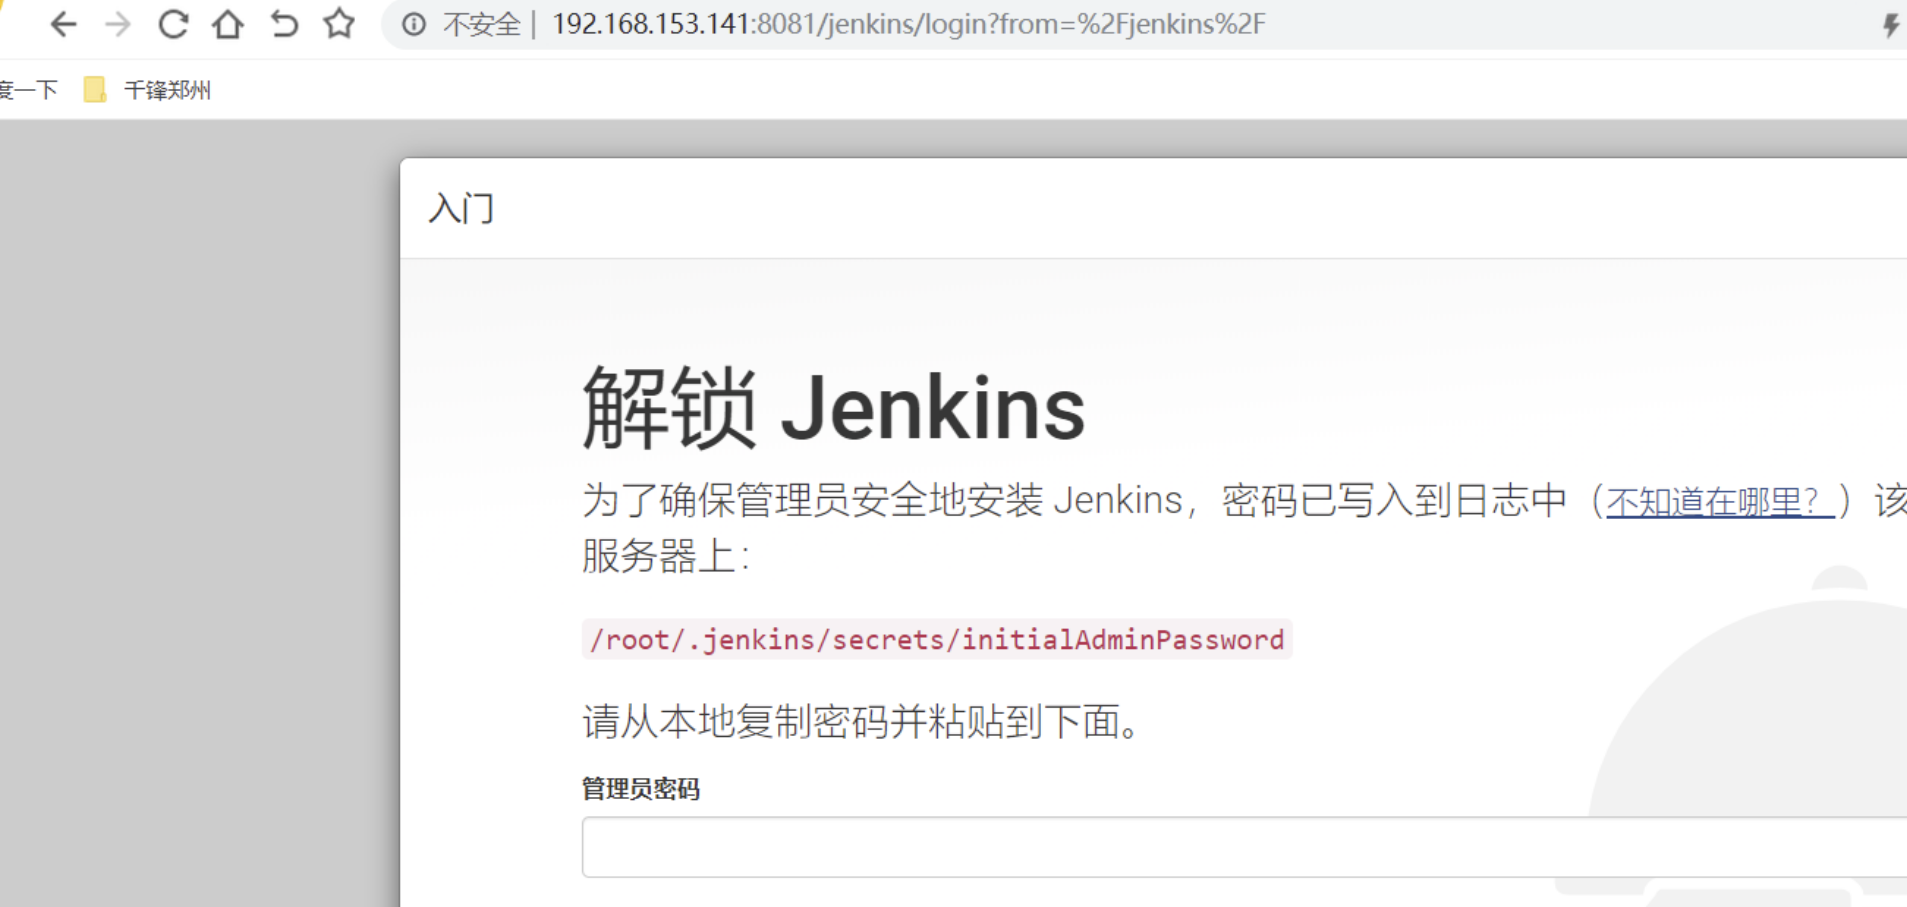Reload the Jenkins login page
The height and width of the screenshot is (907, 1907).
tap(173, 24)
